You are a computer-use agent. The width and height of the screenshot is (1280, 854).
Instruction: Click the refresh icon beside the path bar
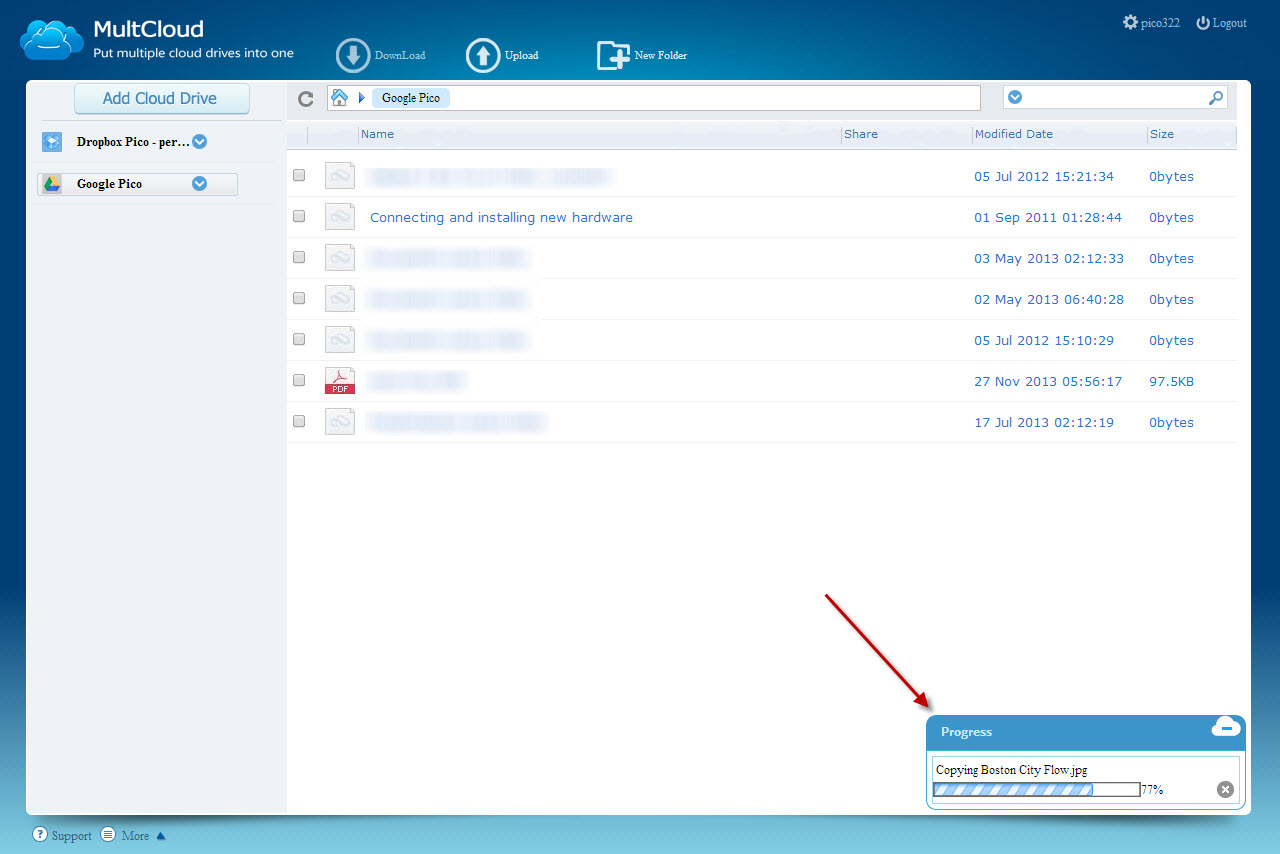[306, 98]
